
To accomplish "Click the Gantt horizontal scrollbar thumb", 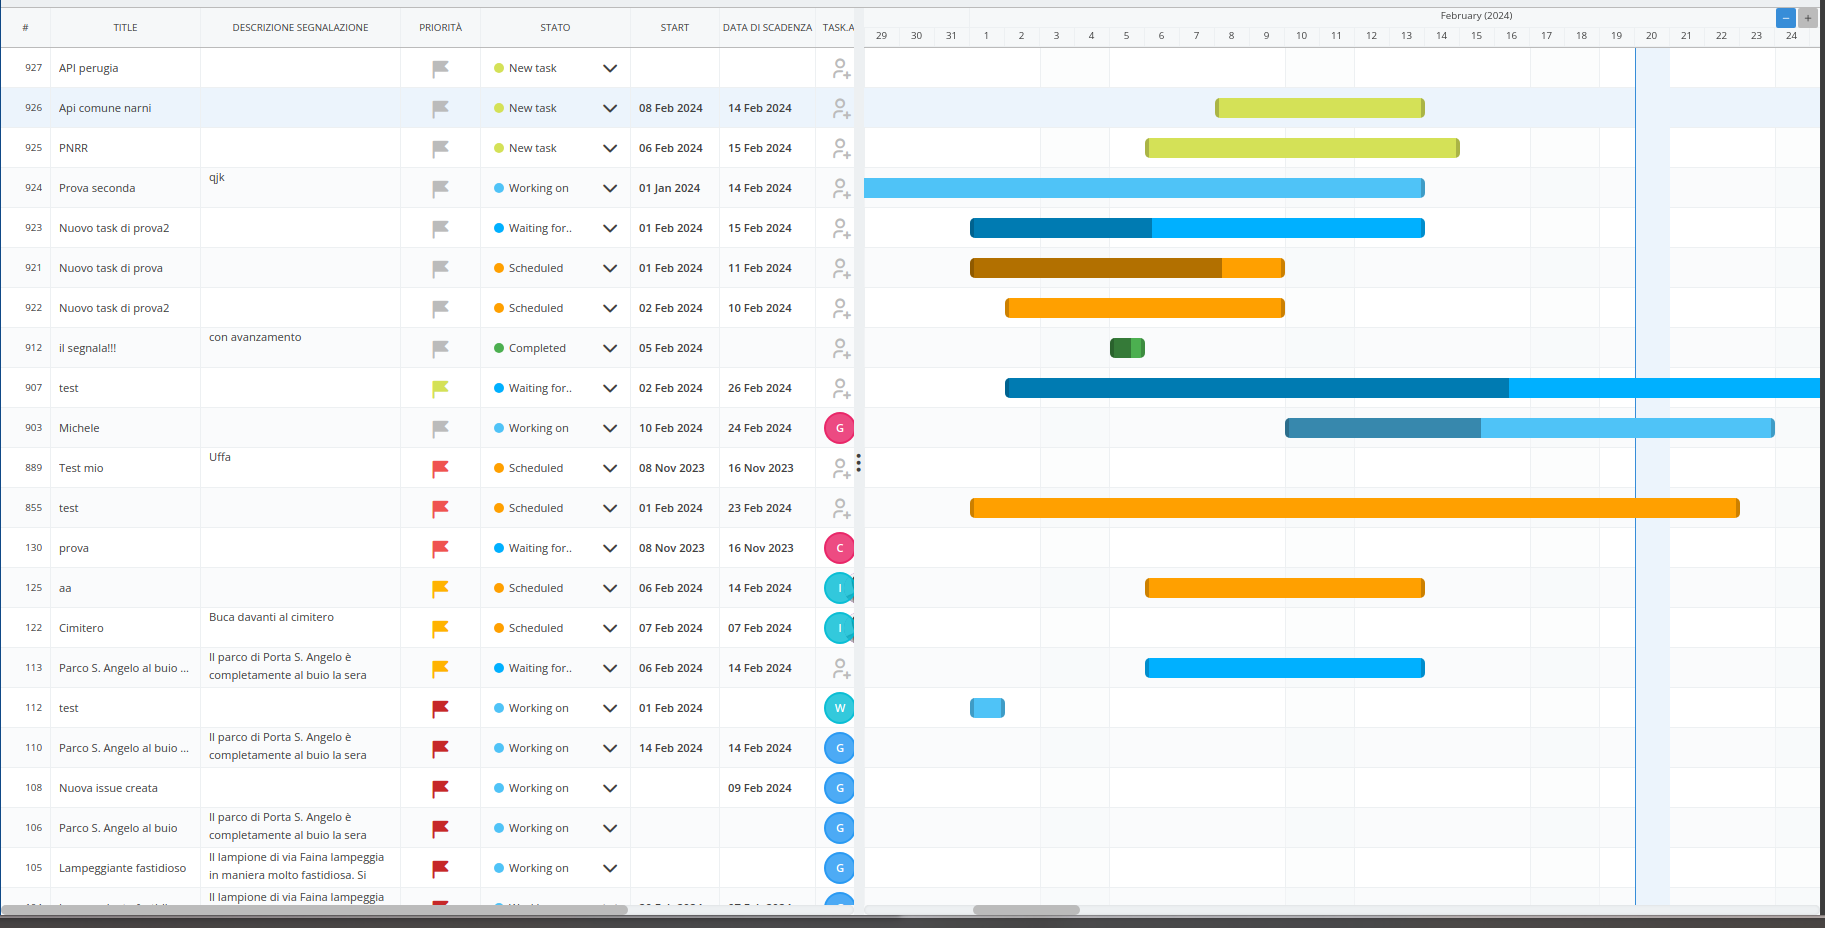I will (x=1026, y=910).
